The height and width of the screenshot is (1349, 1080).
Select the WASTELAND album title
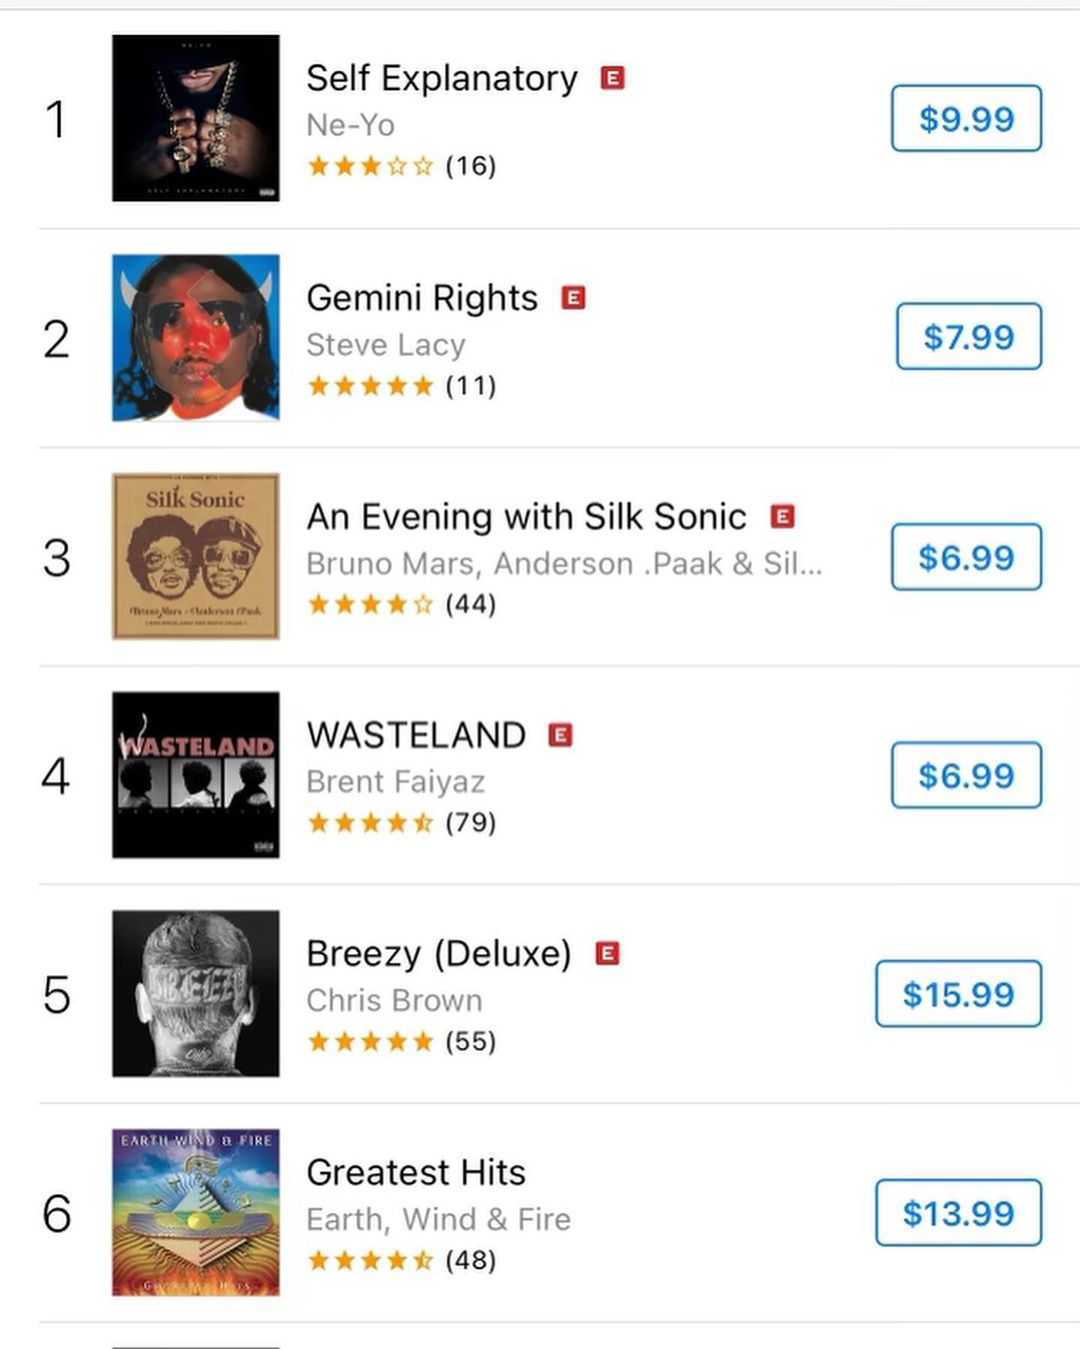(x=416, y=735)
